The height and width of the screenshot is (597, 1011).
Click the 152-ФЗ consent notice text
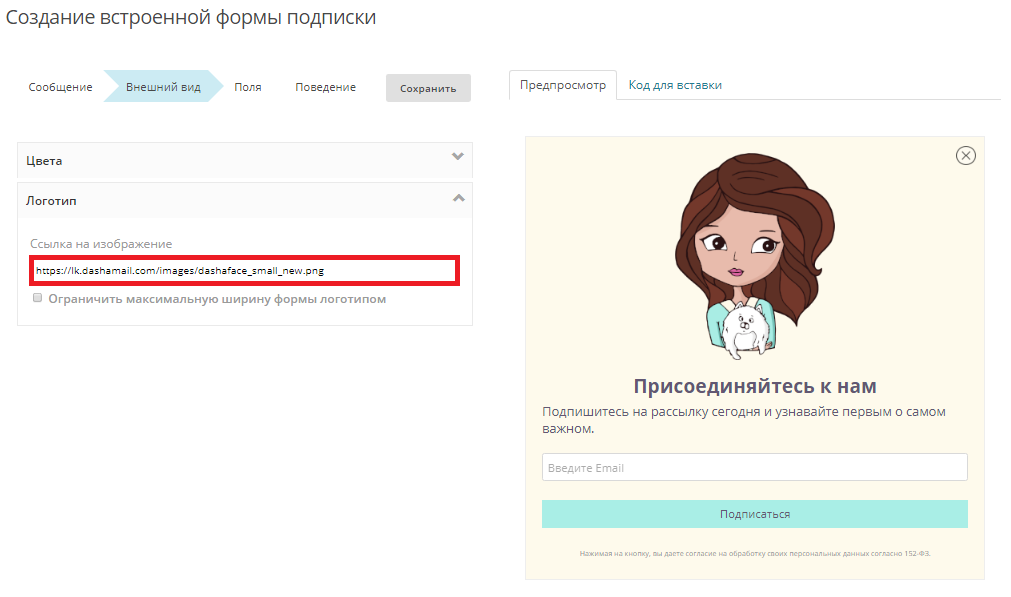754,553
